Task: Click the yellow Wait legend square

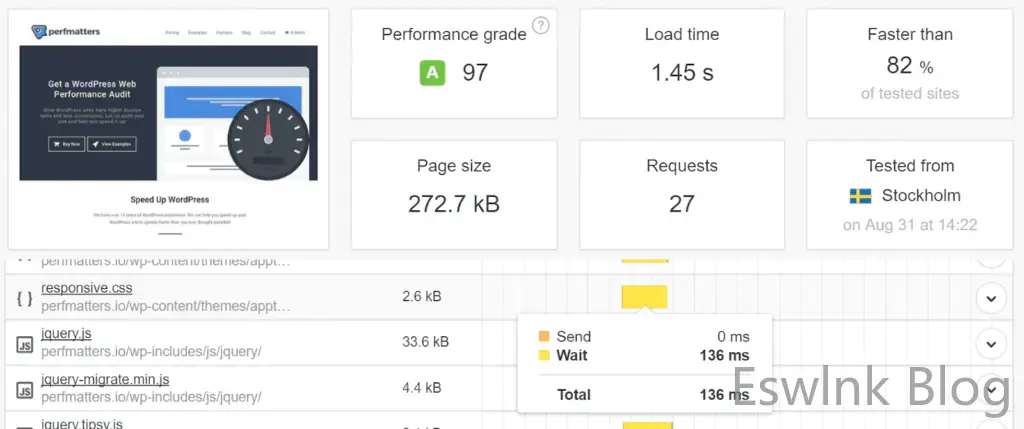Action: [x=544, y=355]
